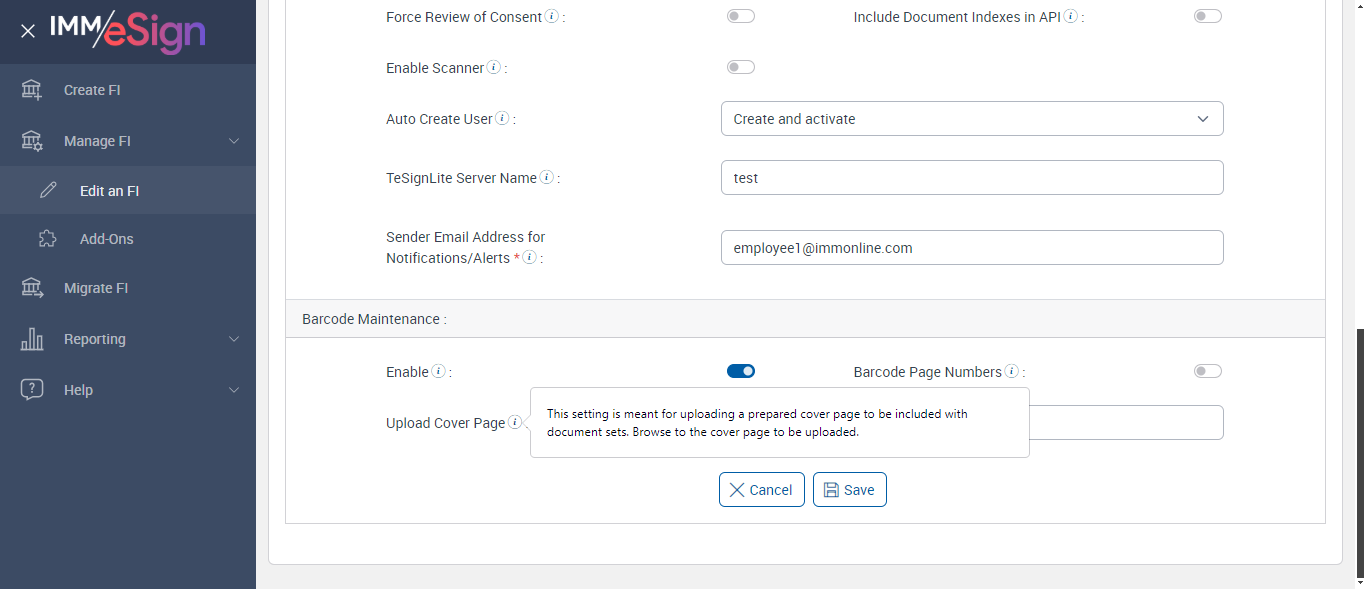Click the Create FI bank icon
The width and height of the screenshot is (1366, 589).
(32, 90)
